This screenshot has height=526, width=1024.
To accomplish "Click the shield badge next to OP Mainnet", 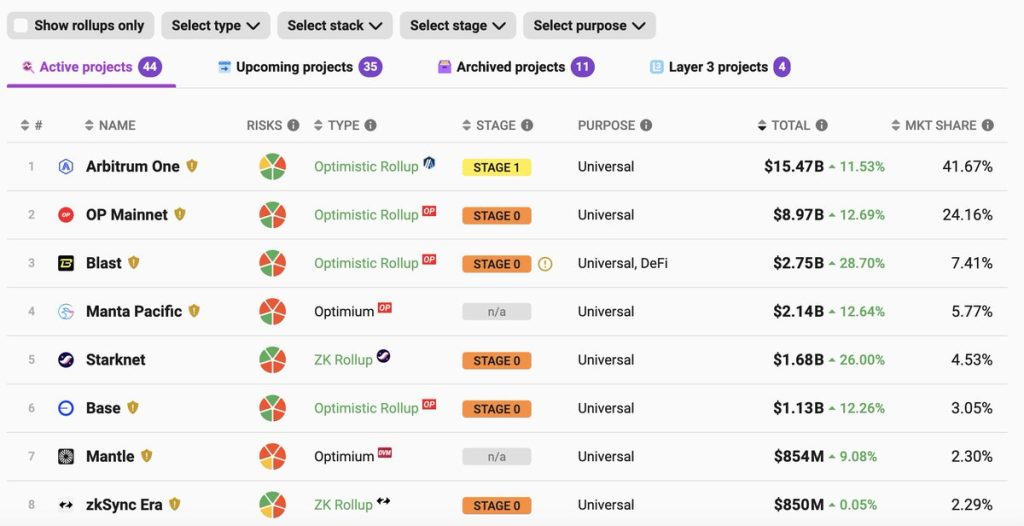I will [x=180, y=214].
